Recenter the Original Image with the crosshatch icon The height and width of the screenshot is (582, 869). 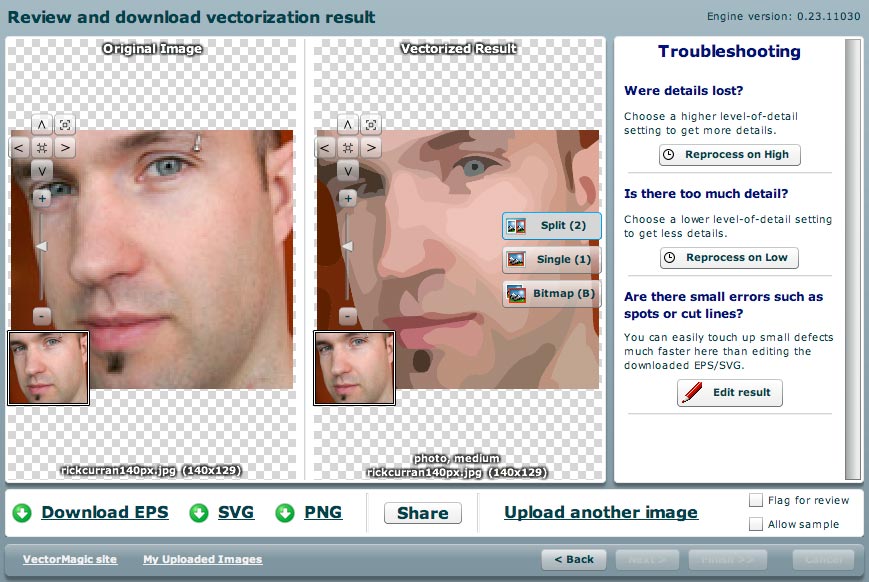(42, 147)
